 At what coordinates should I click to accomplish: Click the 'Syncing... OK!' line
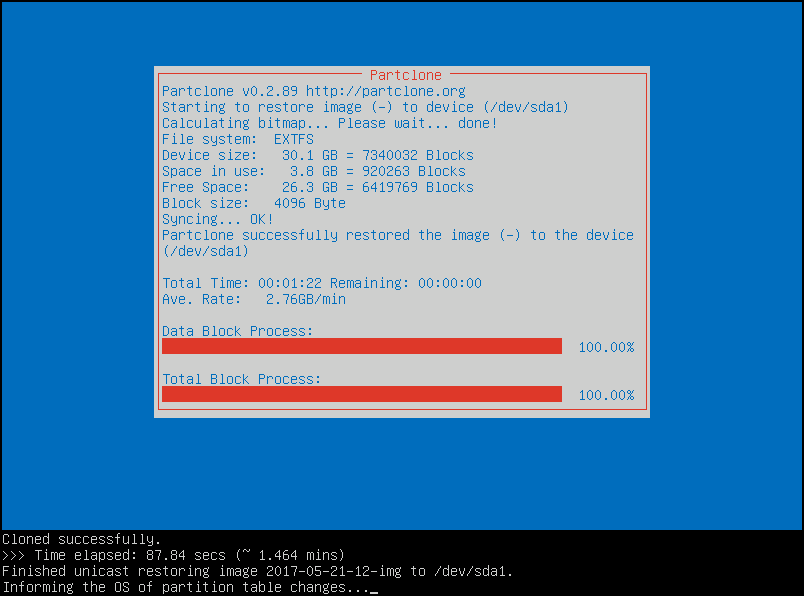click(x=217, y=219)
